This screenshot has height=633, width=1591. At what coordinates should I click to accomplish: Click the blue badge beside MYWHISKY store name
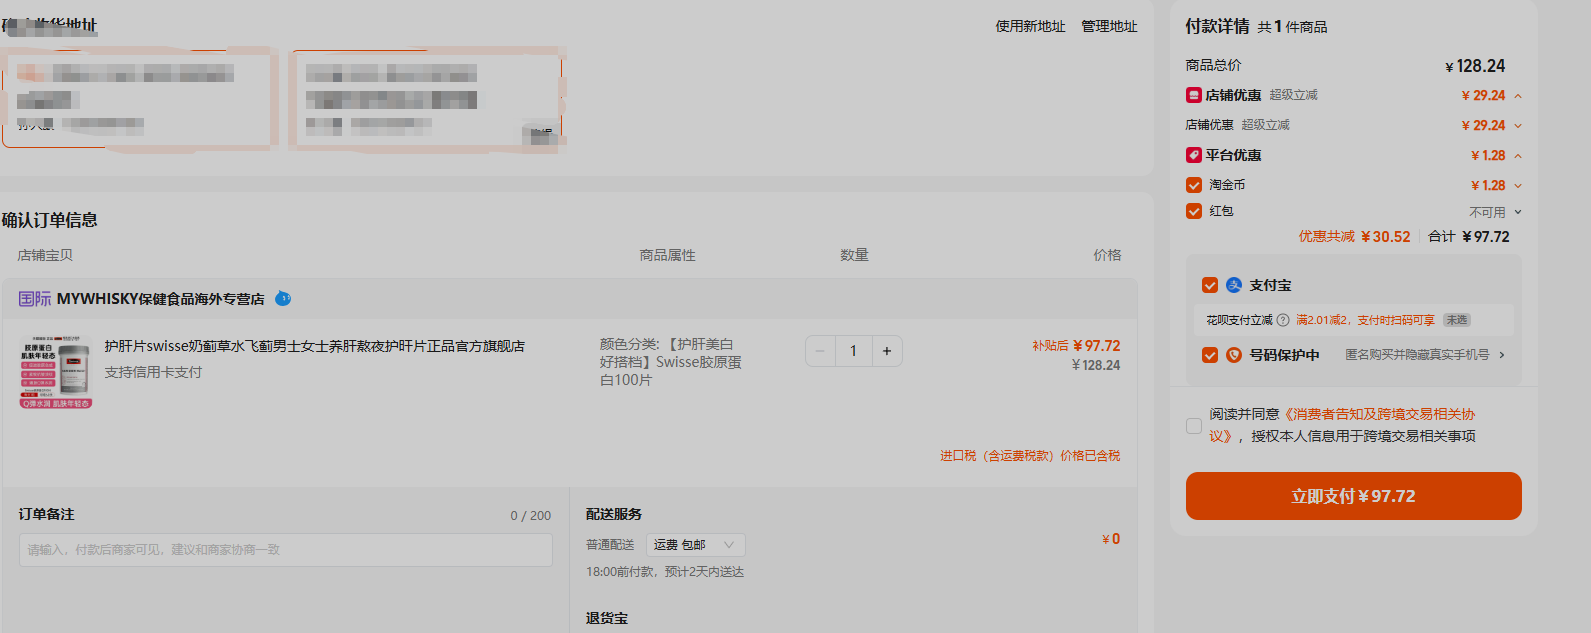click(x=283, y=298)
